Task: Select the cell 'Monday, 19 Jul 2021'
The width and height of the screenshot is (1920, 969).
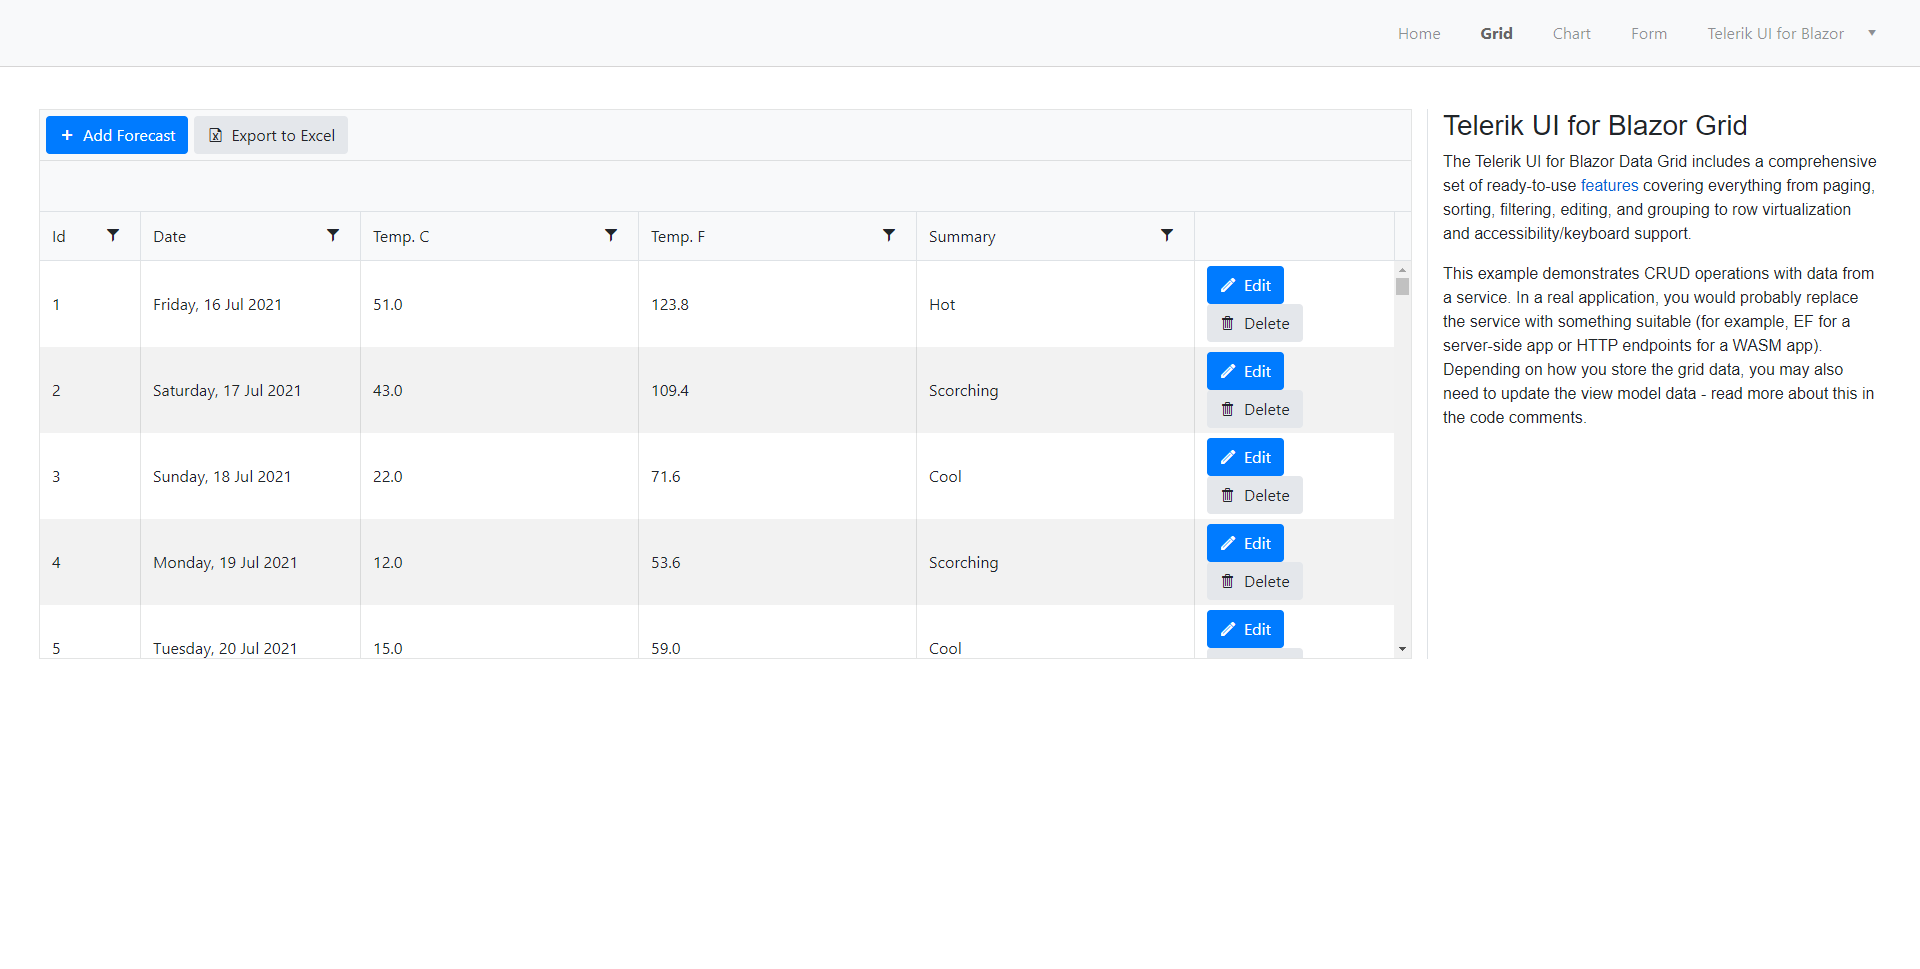Action: pyautogui.click(x=250, y=562)
